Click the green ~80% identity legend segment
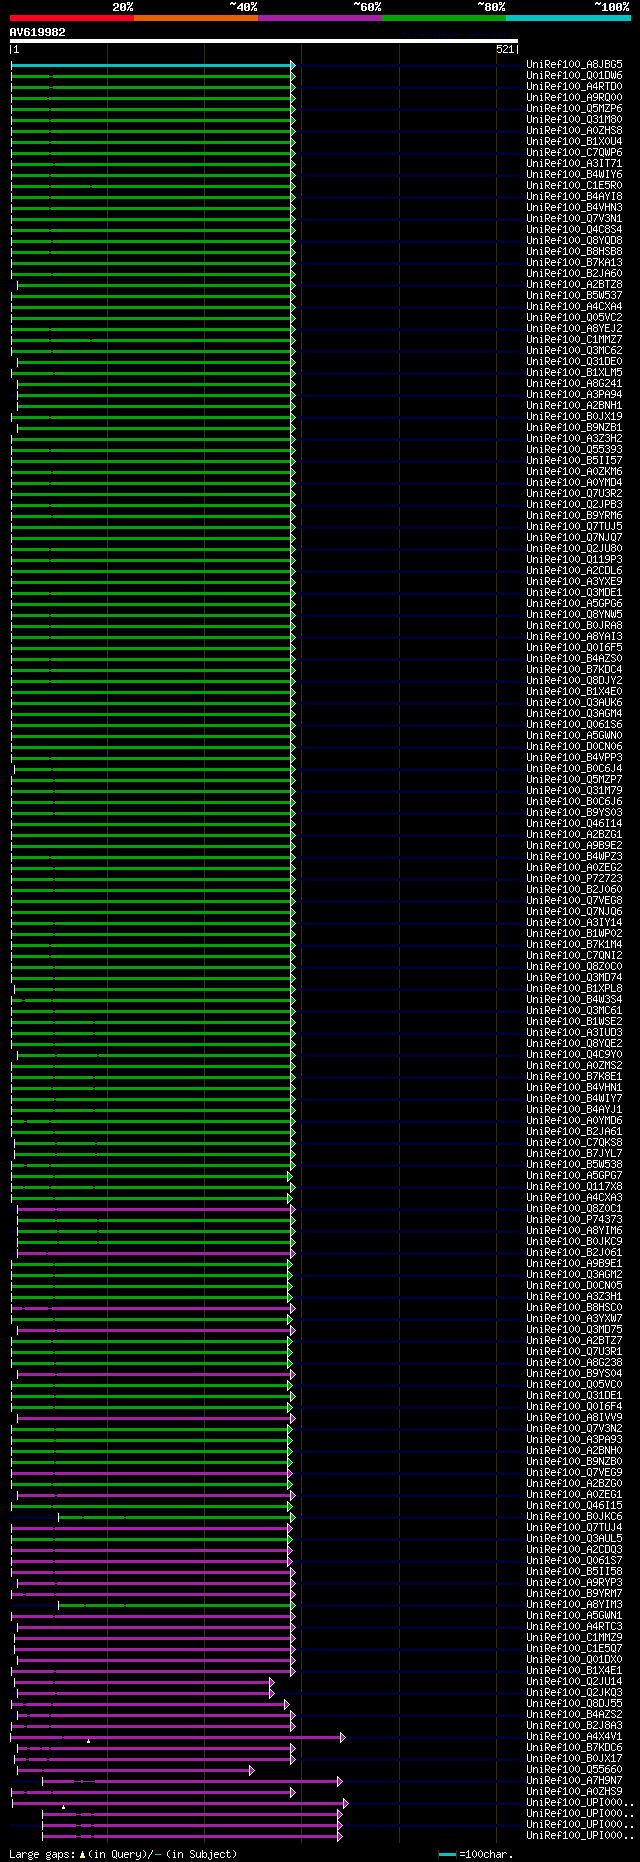This screenshot has width=640, height=1862. click(x=443, y=17)
